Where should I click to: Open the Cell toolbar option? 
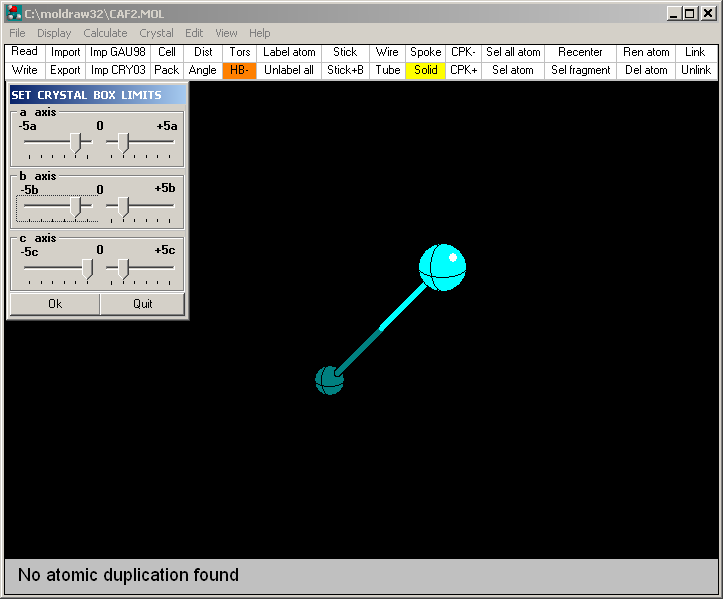167,52
